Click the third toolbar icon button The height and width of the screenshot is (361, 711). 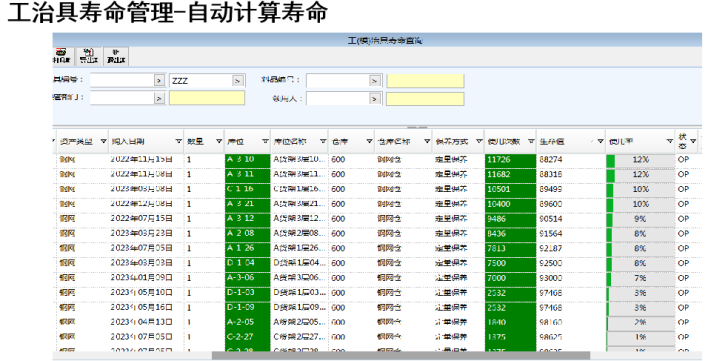click(116, 56)
